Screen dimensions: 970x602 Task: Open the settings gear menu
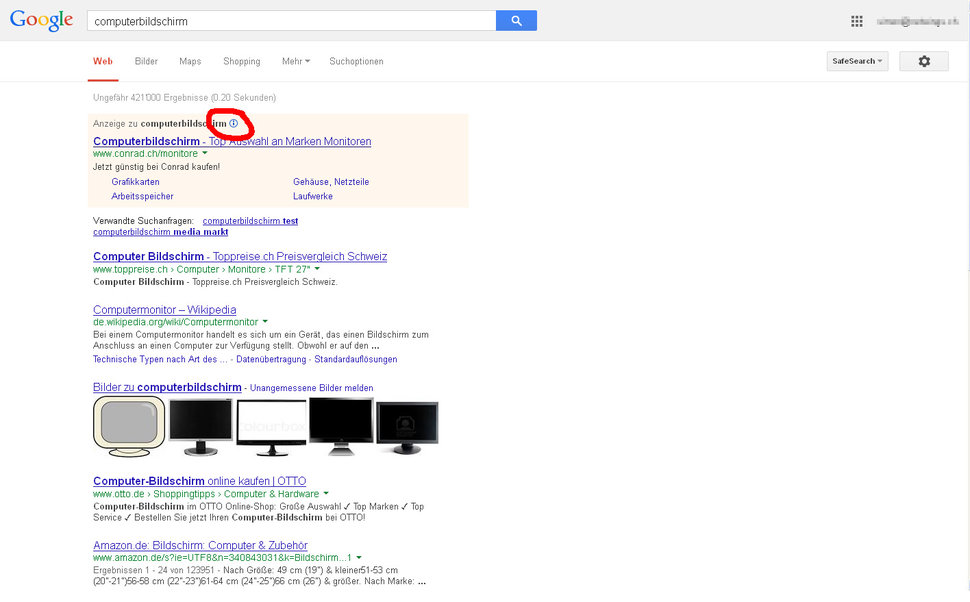(x=923, y=62)
